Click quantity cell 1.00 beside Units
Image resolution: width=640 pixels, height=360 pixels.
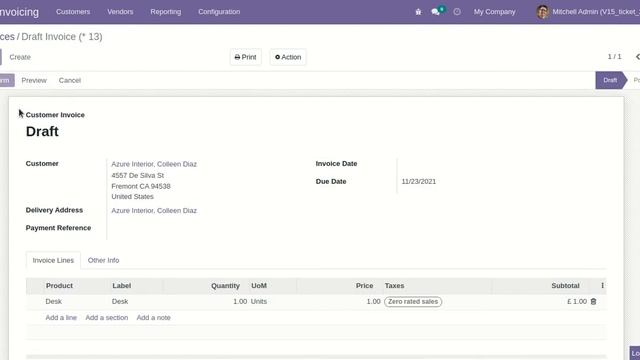[x=240, y=301]
